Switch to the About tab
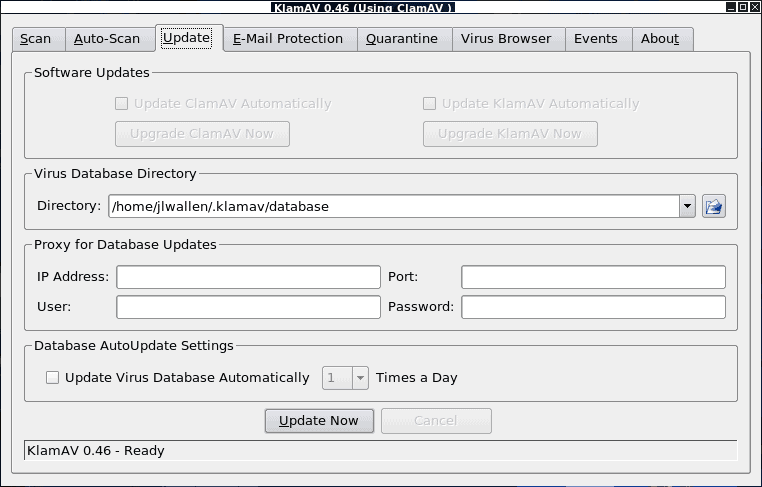This screenshot has height=487, width=762. tap(660, 39)
